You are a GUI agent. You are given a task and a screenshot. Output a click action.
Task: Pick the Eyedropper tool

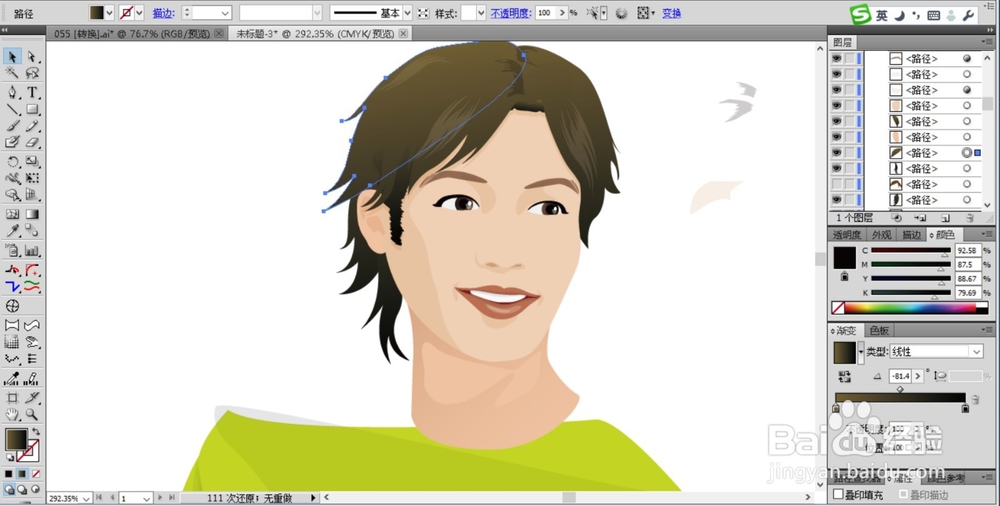[x=12, y=231]
